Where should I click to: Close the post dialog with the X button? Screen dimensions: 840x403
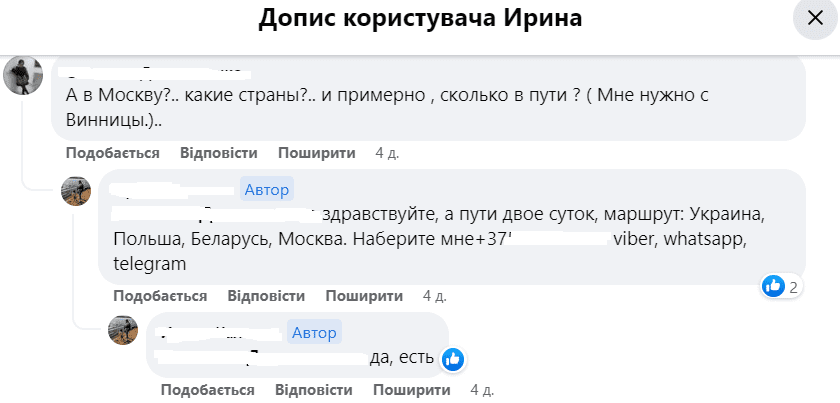click(x=809, y=18)
